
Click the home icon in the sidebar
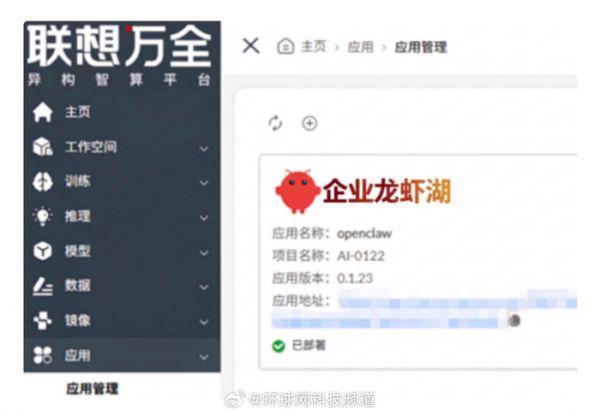43,113
